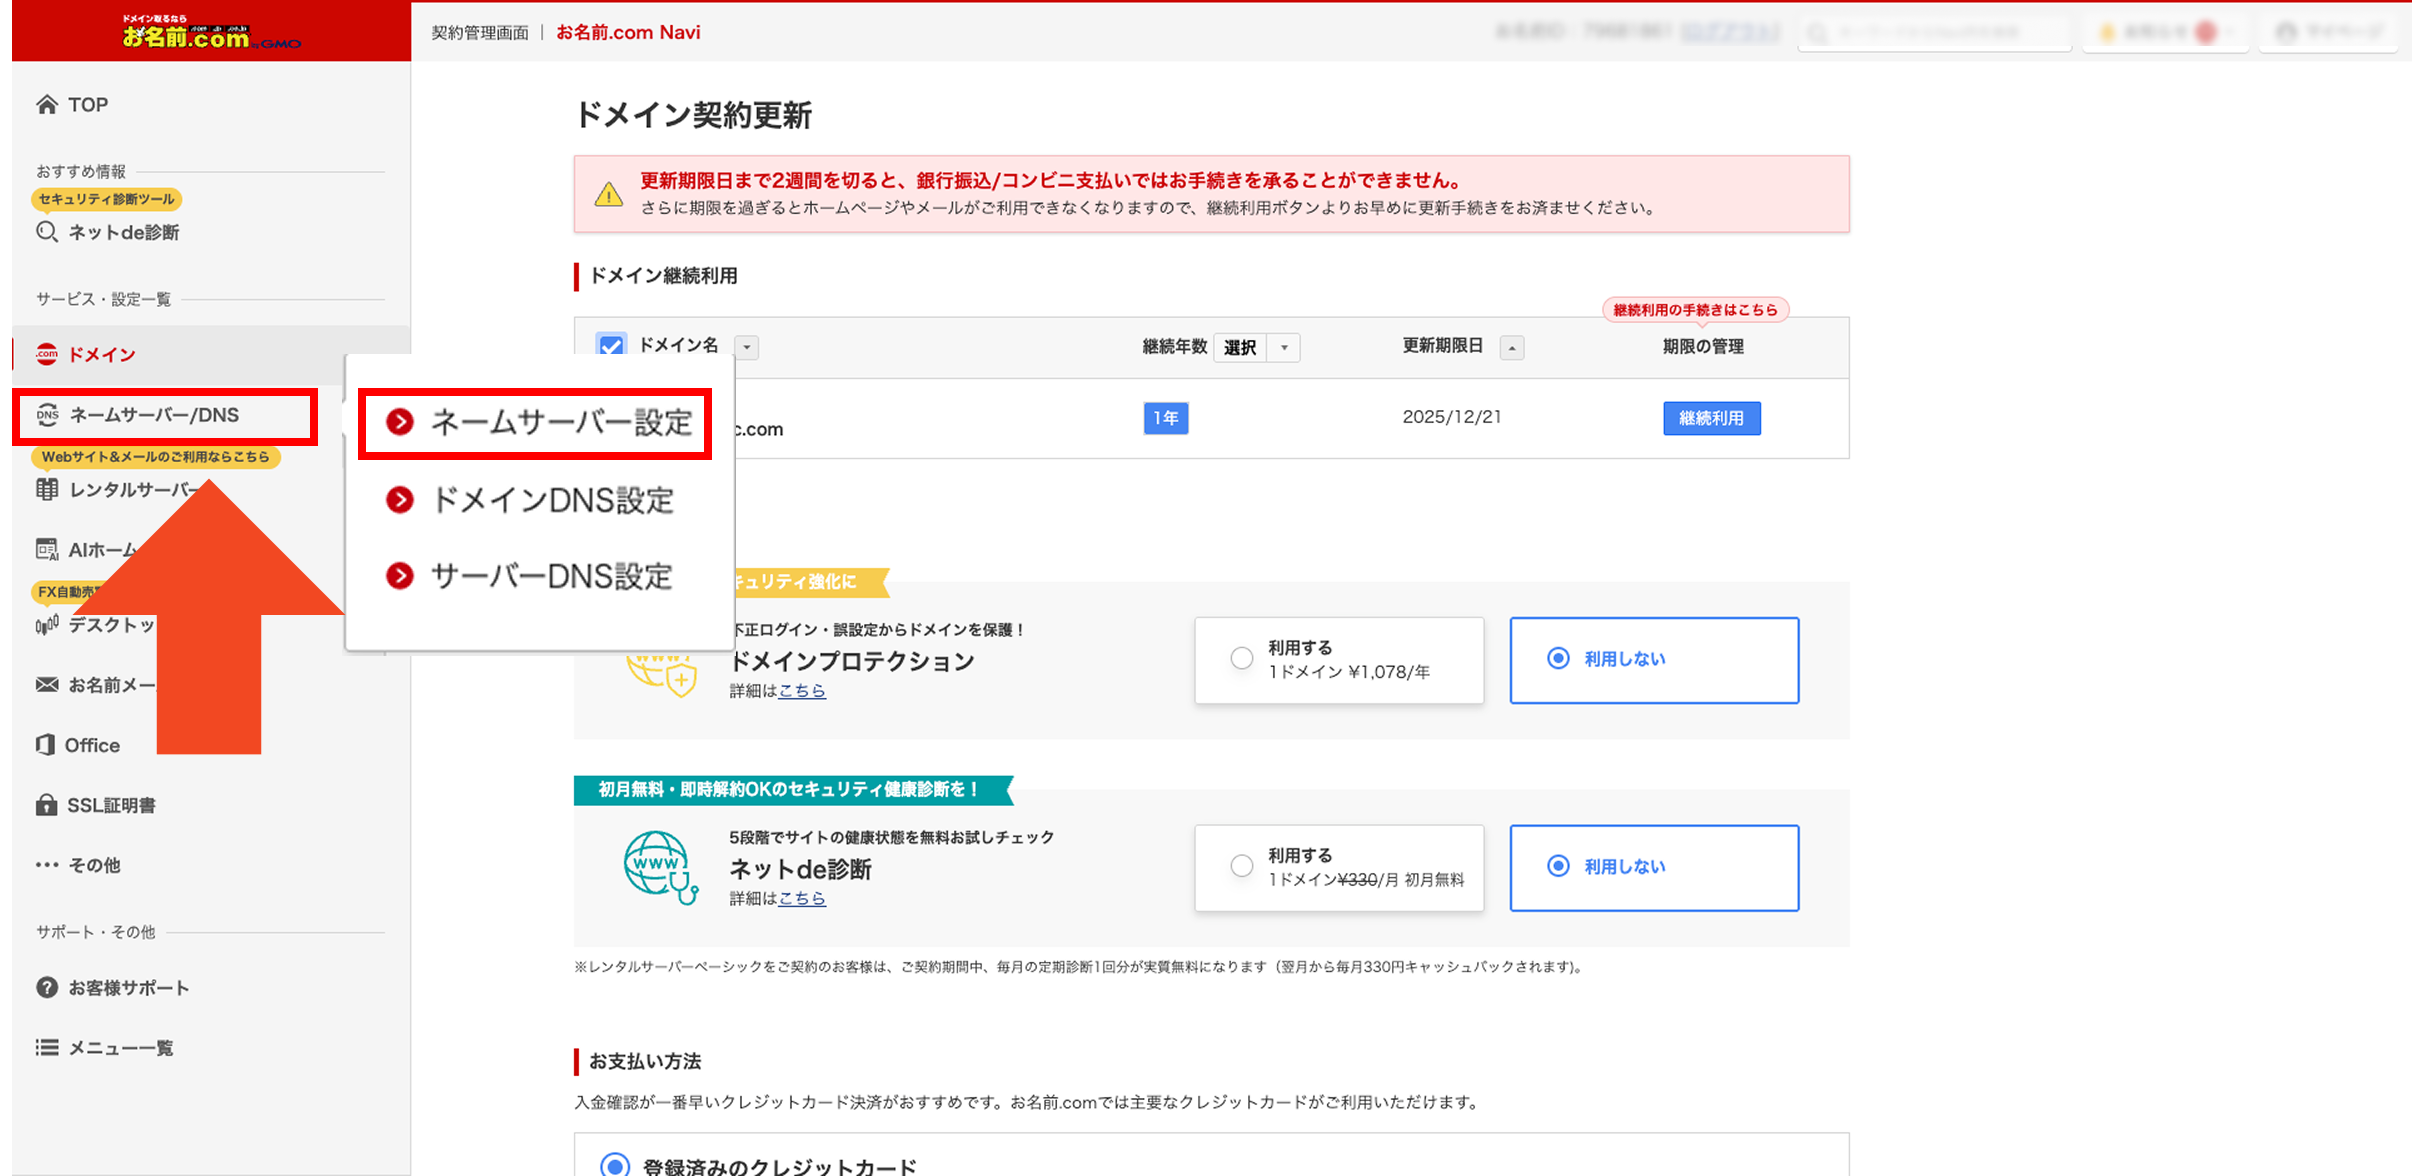This screenshot has width=2412, height=1176.
Task: Uncheck the ドメイン名 header checkbox
Action: point(611,346)
